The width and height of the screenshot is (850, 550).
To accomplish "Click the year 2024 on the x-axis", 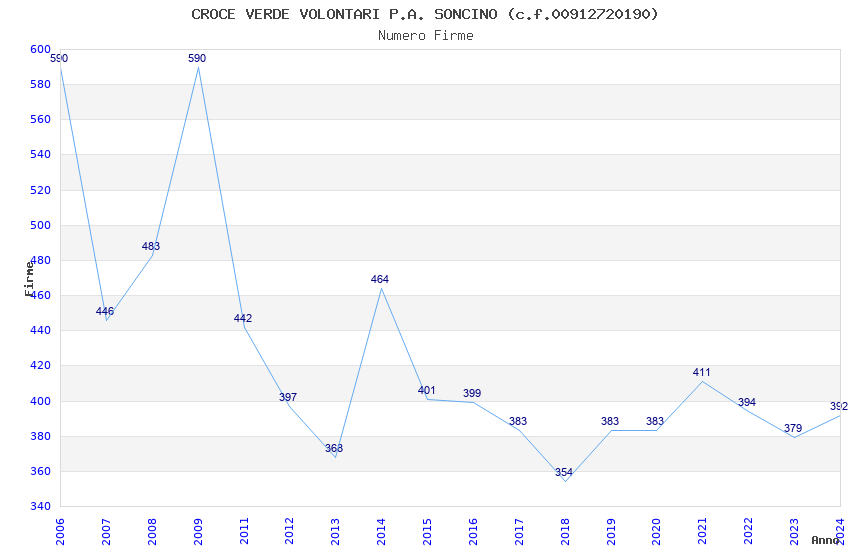I will click(x=840, y=531).
